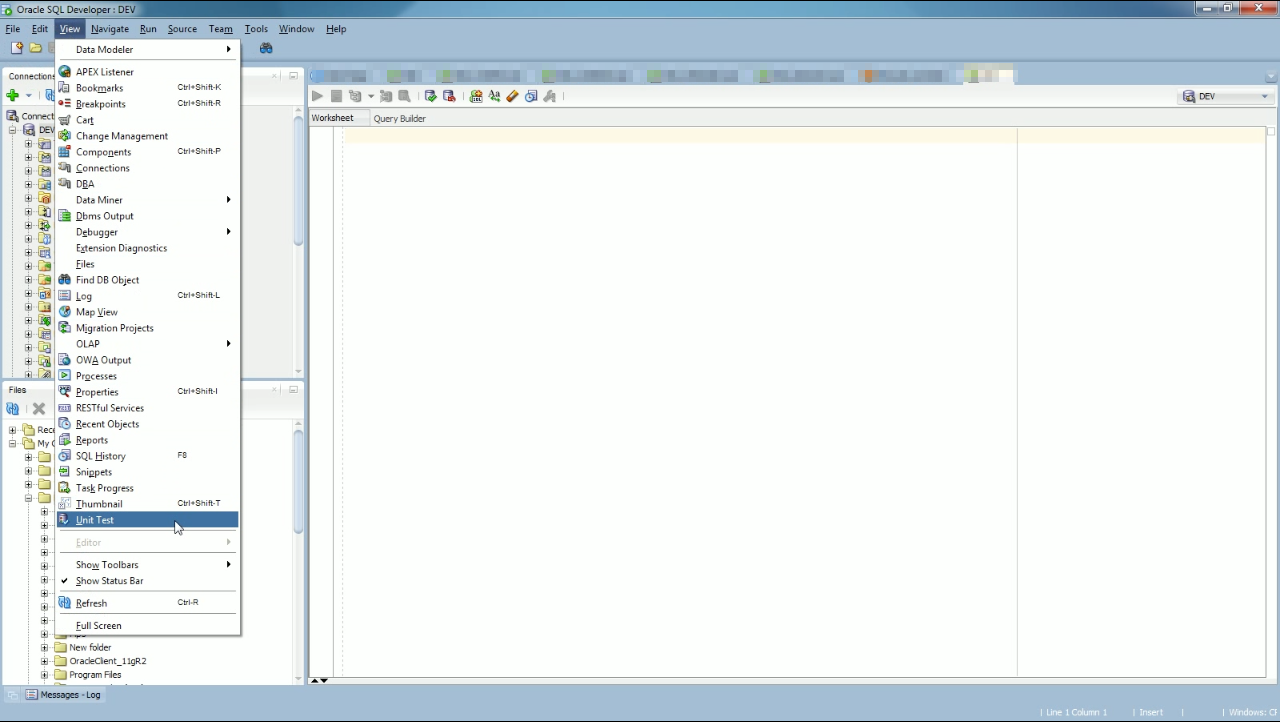Switch to the Query Builder tab
The height and width of the screenshot is (722, 1280).
point(399,118)
